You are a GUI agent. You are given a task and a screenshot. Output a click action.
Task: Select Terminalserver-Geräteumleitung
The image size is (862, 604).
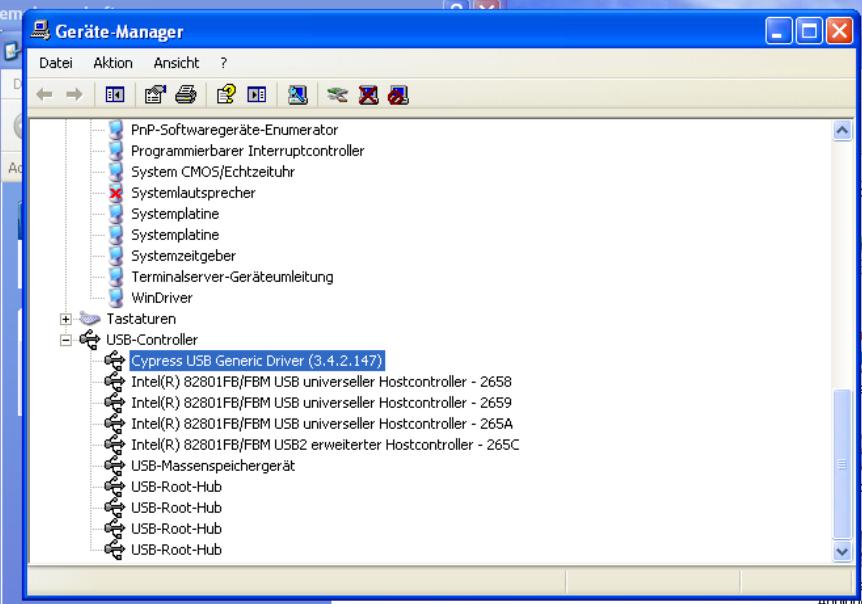(x=232, y=277)
